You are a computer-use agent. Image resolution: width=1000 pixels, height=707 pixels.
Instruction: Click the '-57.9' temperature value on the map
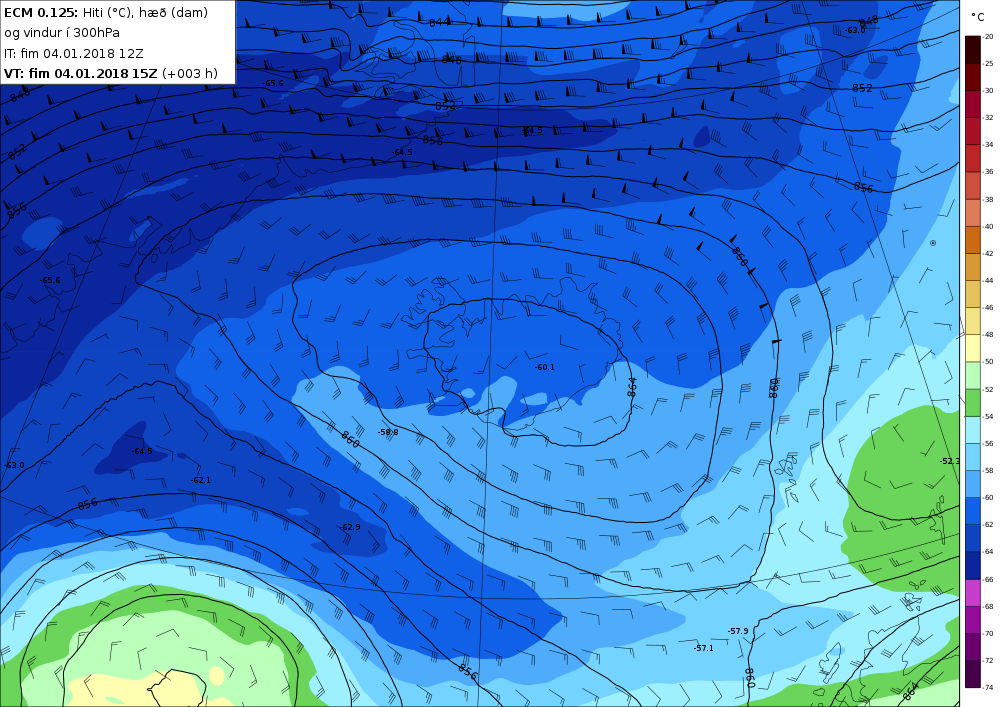pos(738,631)
